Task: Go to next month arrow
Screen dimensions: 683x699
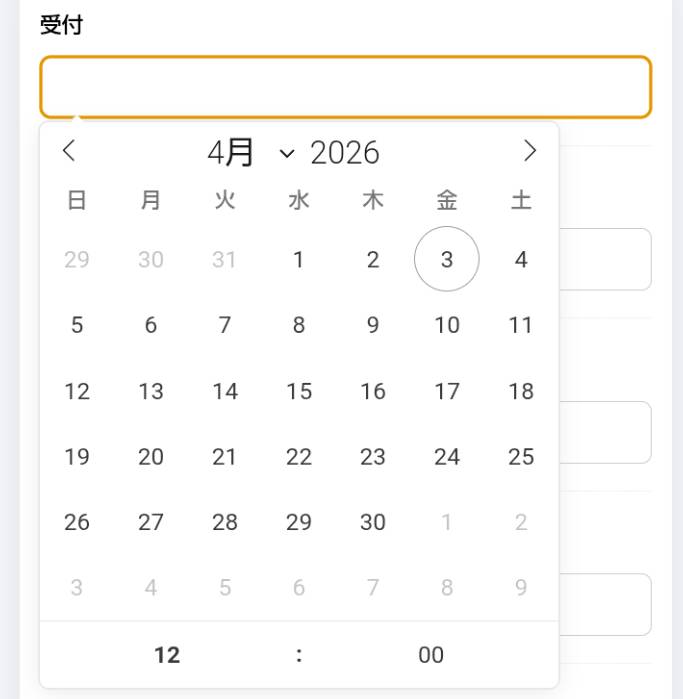Action: pos(530,151)
